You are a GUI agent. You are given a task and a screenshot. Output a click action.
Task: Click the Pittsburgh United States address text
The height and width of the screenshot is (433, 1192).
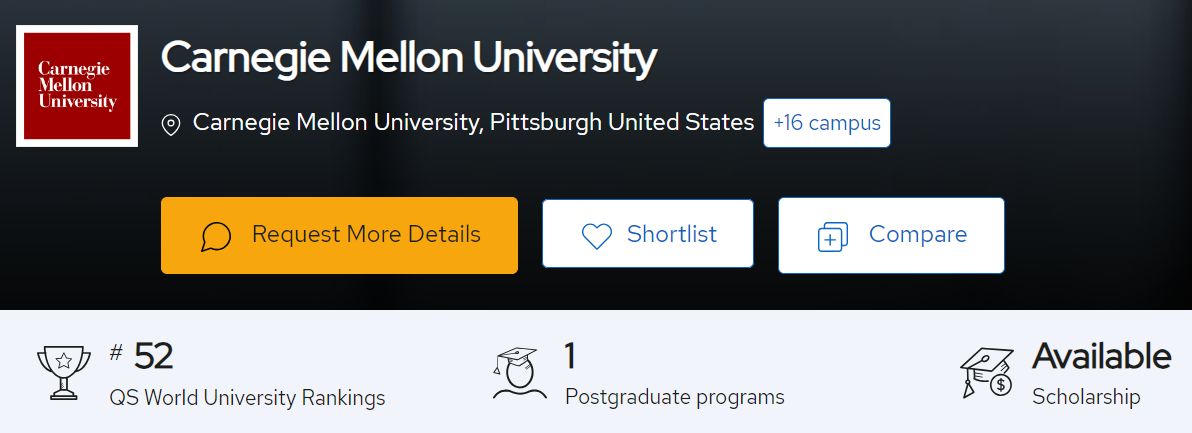(x=622, y=122)
